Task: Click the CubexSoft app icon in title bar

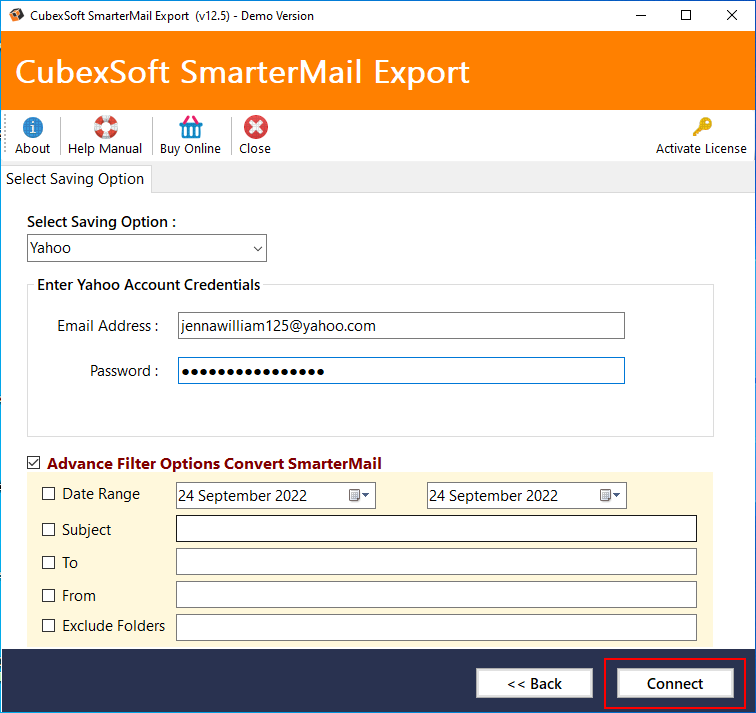Action: pos(16,15)
